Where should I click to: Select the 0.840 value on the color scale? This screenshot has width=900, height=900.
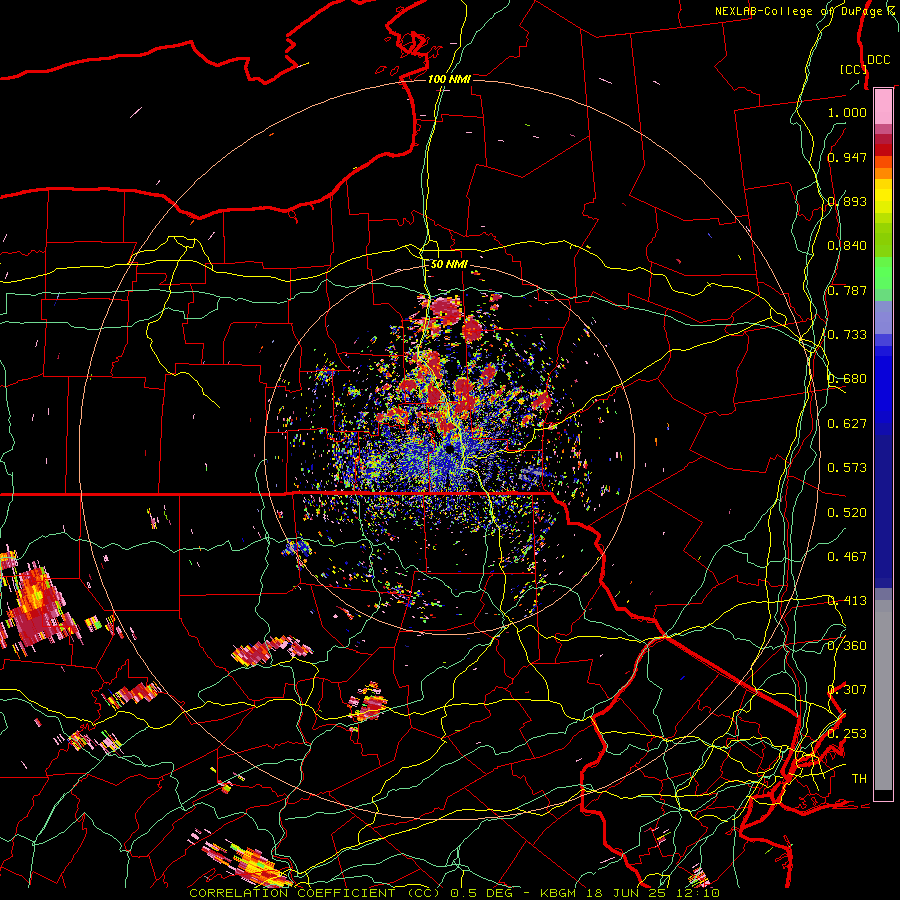click(847, 246)
